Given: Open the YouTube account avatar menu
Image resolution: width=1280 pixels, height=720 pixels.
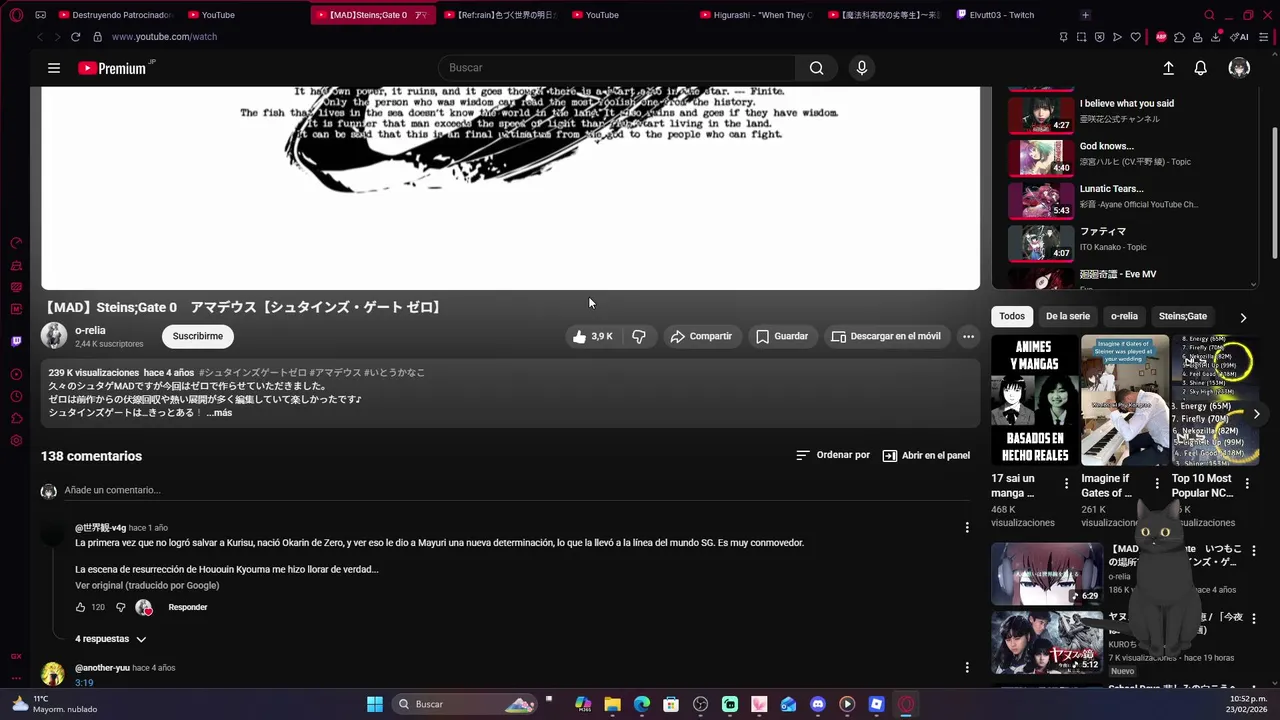Looking at the screenshot, I should (x=1239, y=68).
